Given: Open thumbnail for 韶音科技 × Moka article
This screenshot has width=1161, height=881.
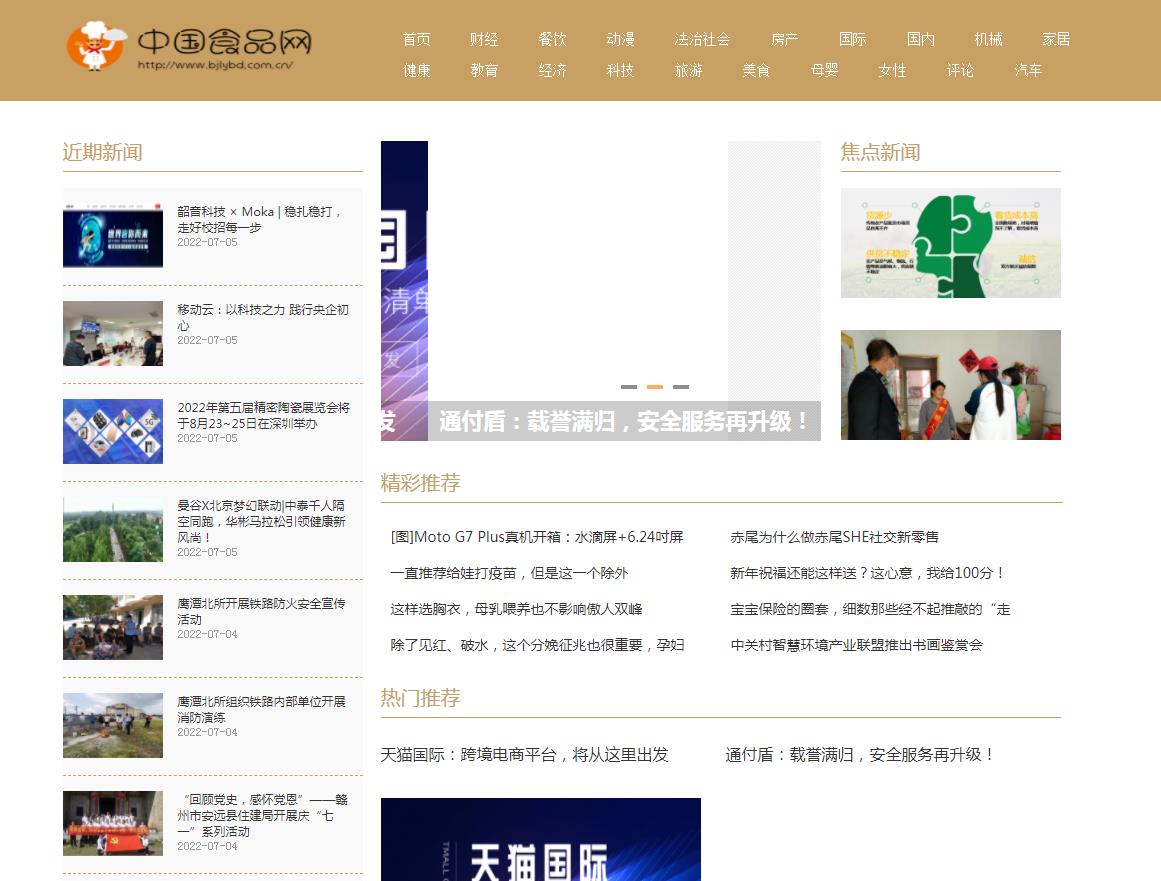Looking at the screenshot, I should click(x=113, y=235).
